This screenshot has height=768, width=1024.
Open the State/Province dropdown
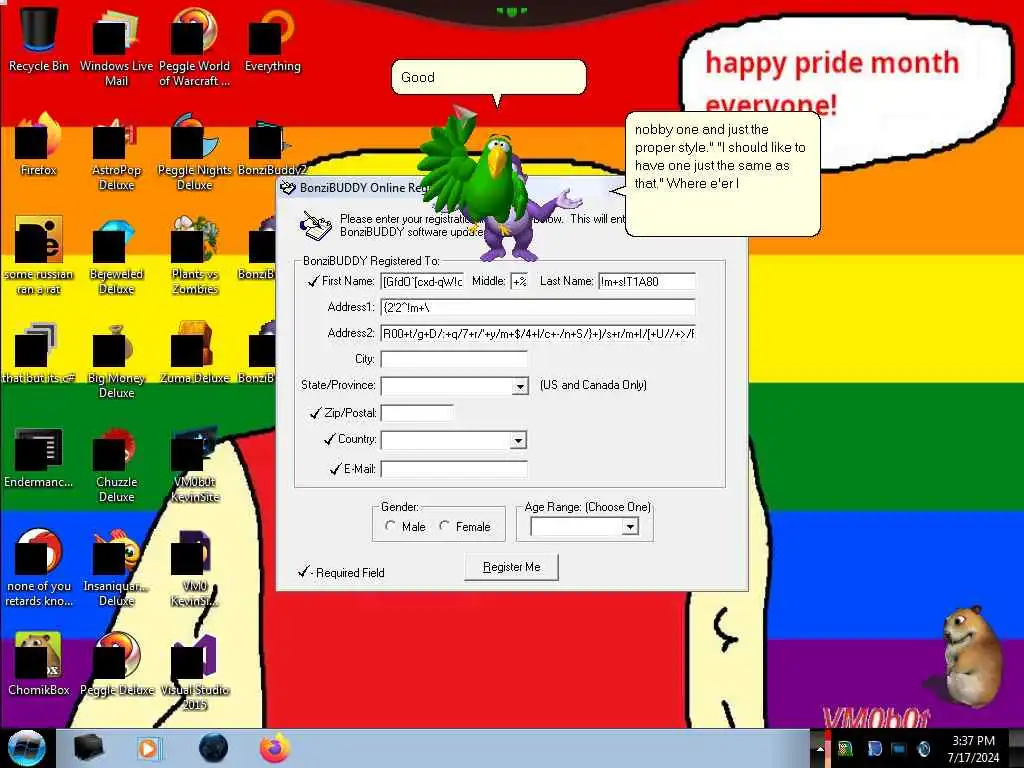[520, 386]
